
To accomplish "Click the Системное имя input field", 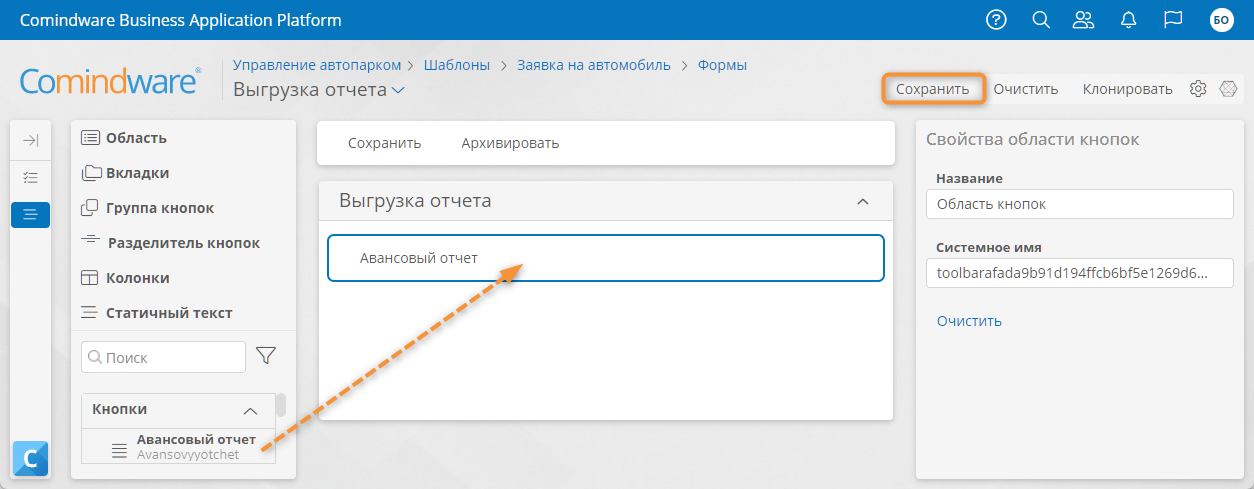I will coord(1080,273).
